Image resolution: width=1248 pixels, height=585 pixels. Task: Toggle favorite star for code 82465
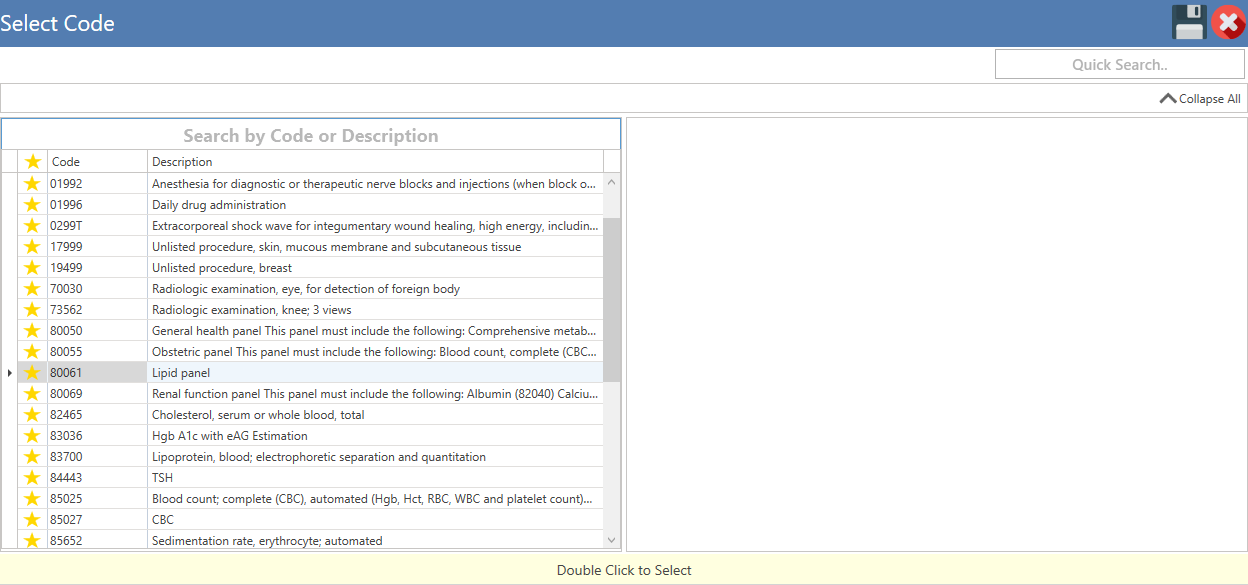click(33, 415)
